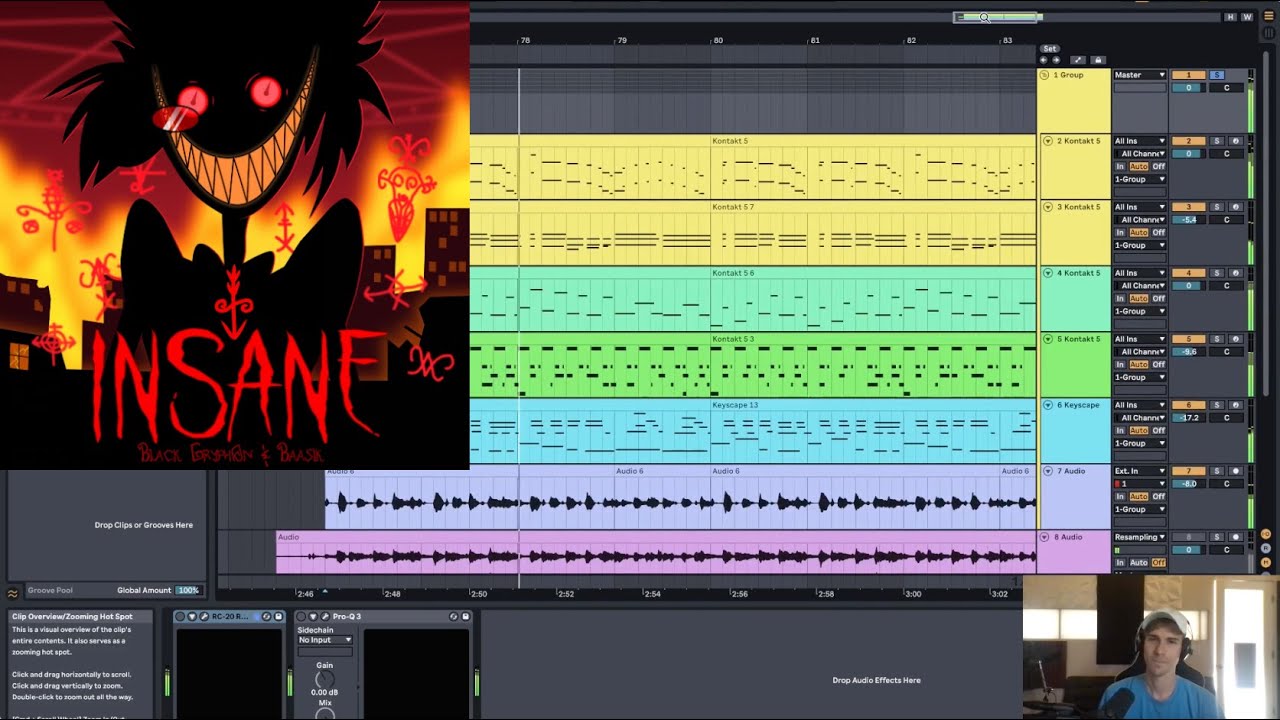The image size is (1280, 720).
Task: Set track 6 Keyscape monitor to Off
Action: 1159,430
